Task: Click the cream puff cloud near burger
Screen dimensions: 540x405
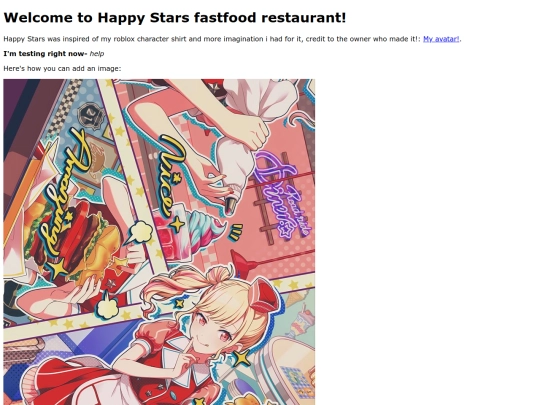Action: pos(140,232)
